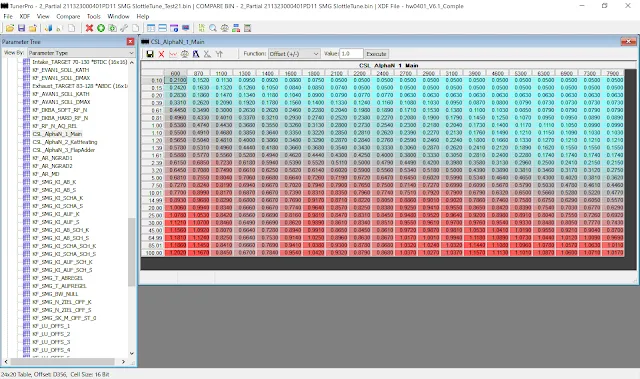Select CSL_AlphaN_2_KatHeating in parameter tree

coord(65,142)
